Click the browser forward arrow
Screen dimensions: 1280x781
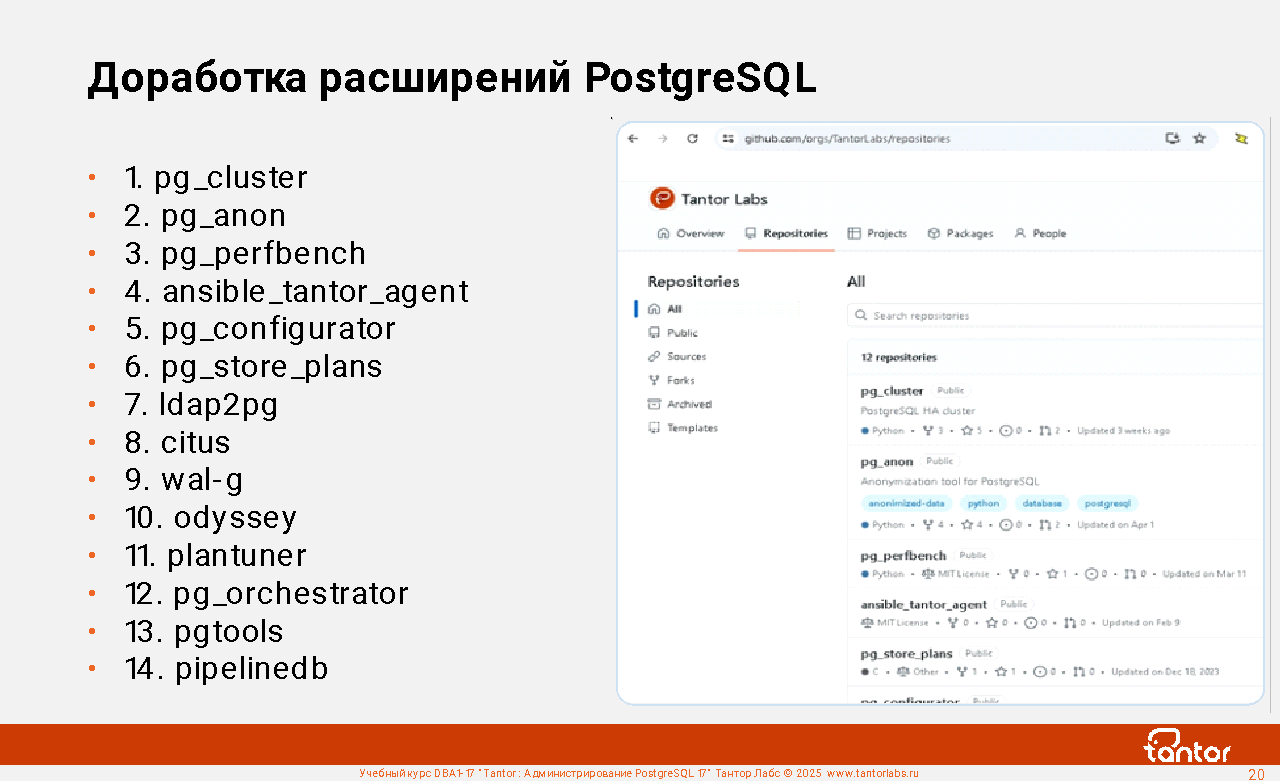tap(662, 139)
